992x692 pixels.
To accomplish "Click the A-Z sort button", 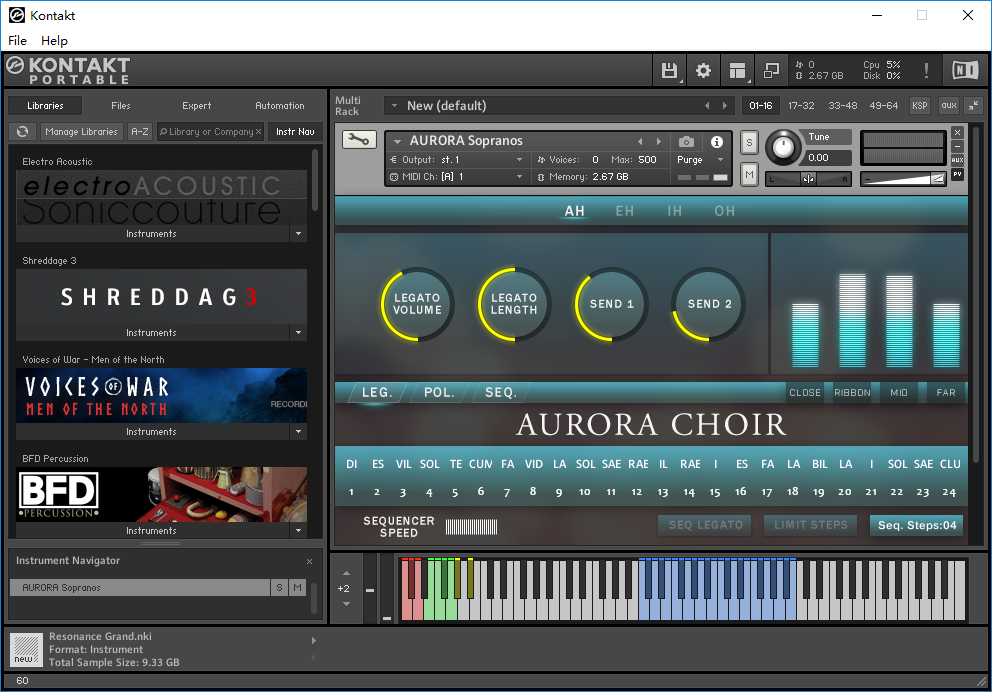I will pos(140,132).
